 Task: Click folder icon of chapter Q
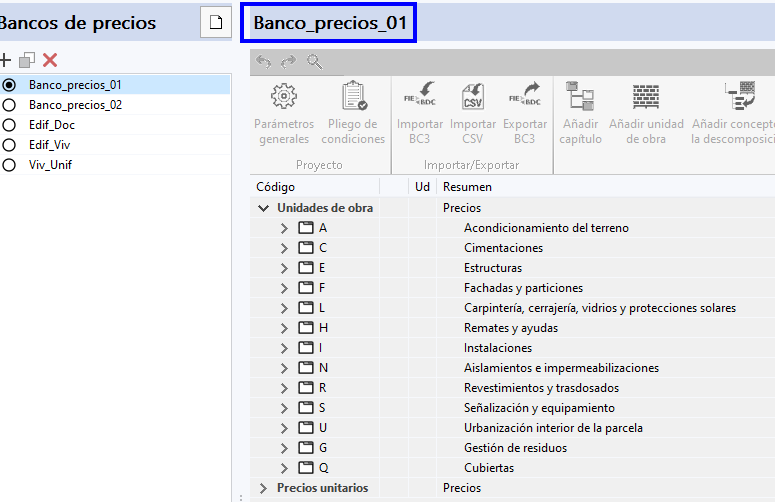[x=306, y=468]
